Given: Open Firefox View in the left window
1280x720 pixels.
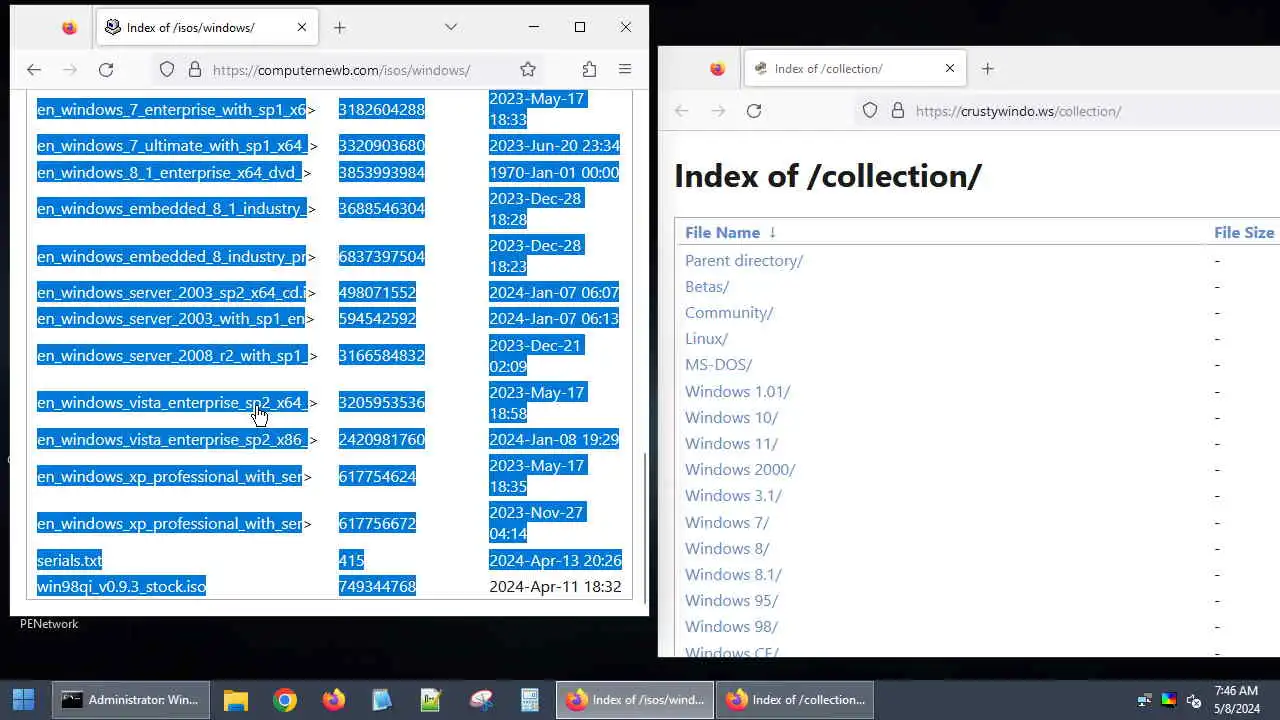Looking at the screenshot, I should pos(69,27).
